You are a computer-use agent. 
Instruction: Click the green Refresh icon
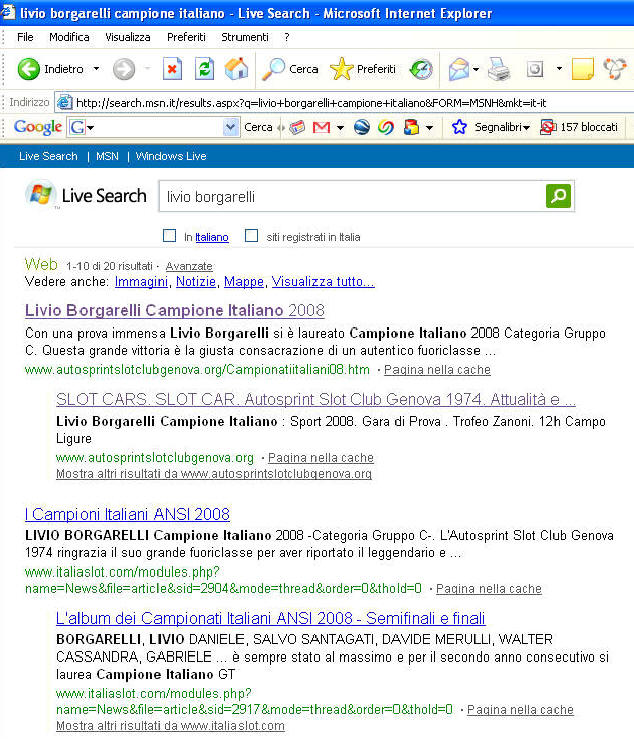tap(205, 69)
